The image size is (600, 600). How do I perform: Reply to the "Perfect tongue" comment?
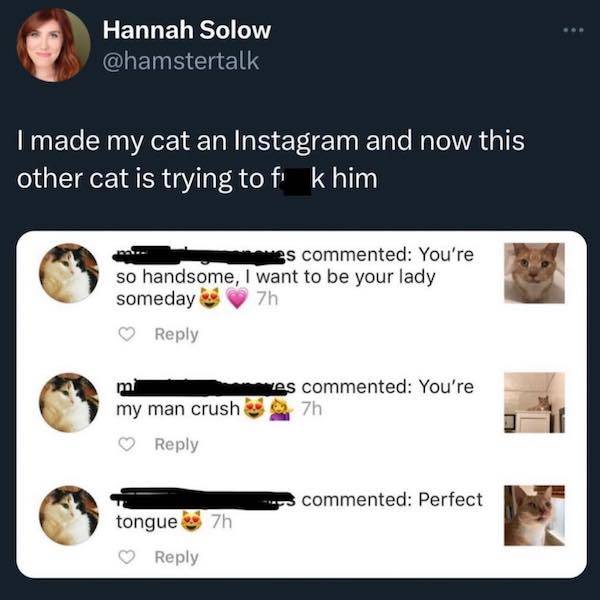(177, 557)
